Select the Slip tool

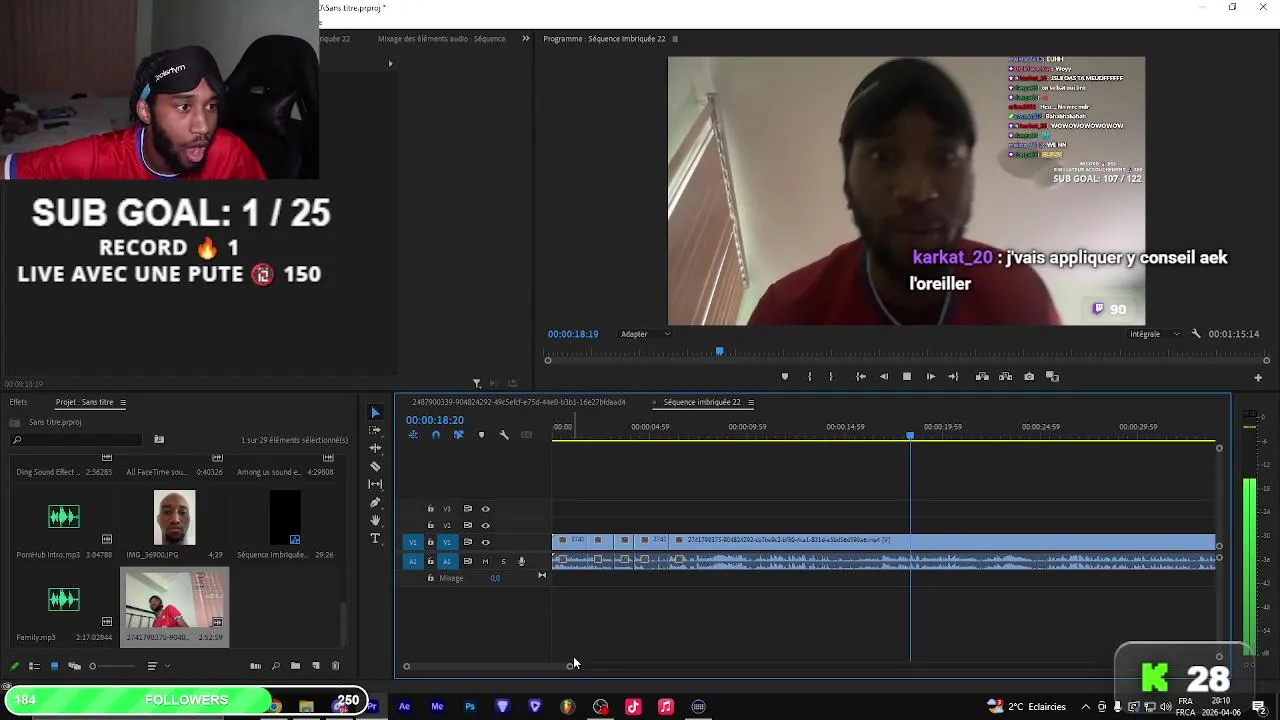click(x=375, y=484)
